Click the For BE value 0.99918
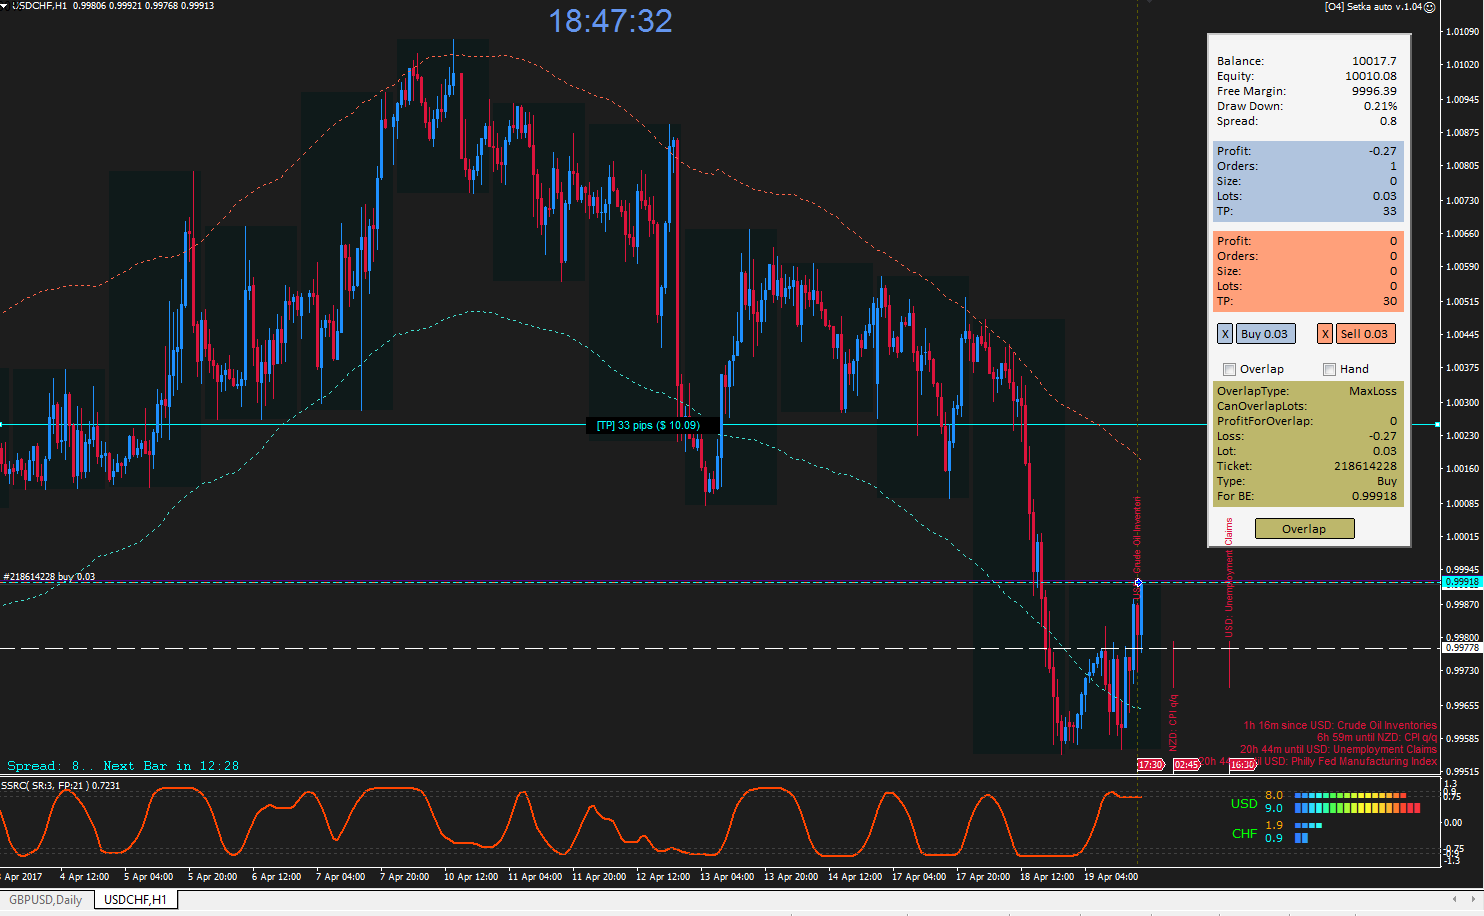This screenshot has height=916, width=1484. point(1375,496)
